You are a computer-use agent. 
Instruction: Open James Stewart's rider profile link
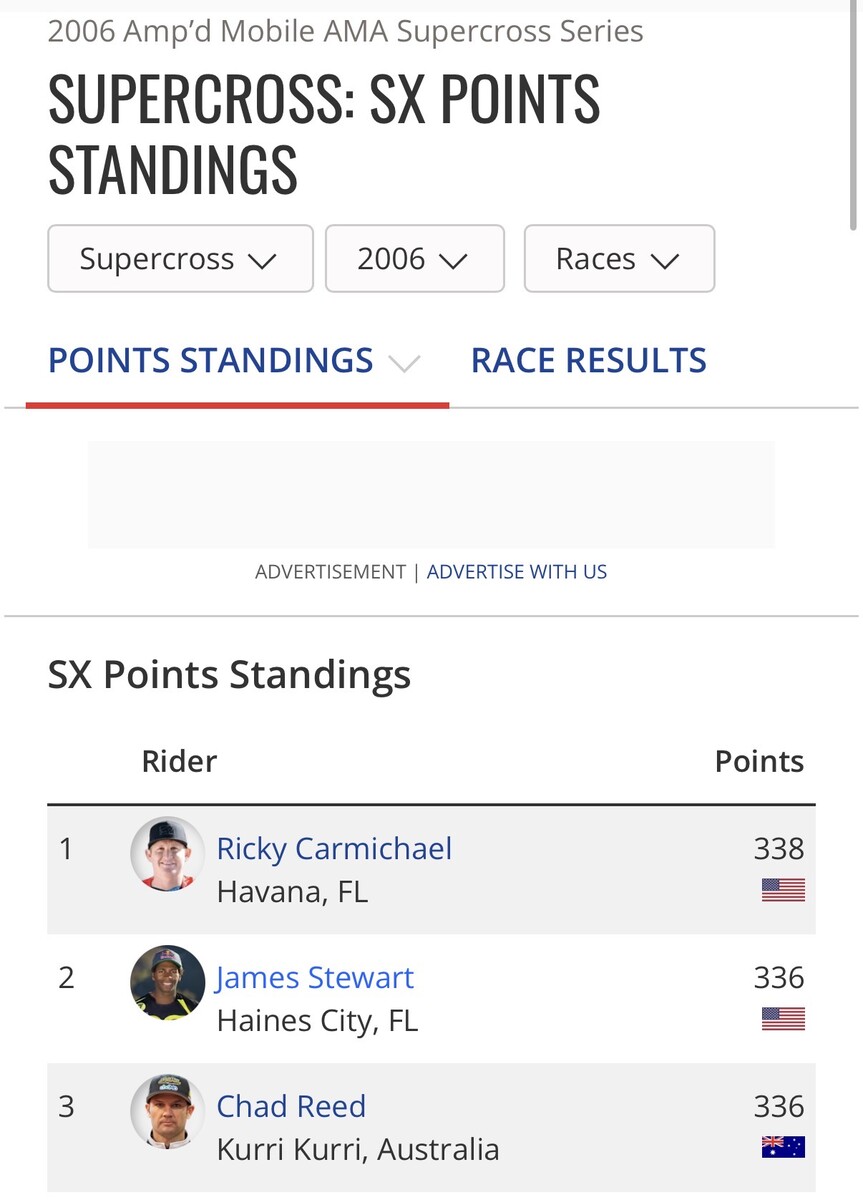pyautogui.click(x=315, y=977)
